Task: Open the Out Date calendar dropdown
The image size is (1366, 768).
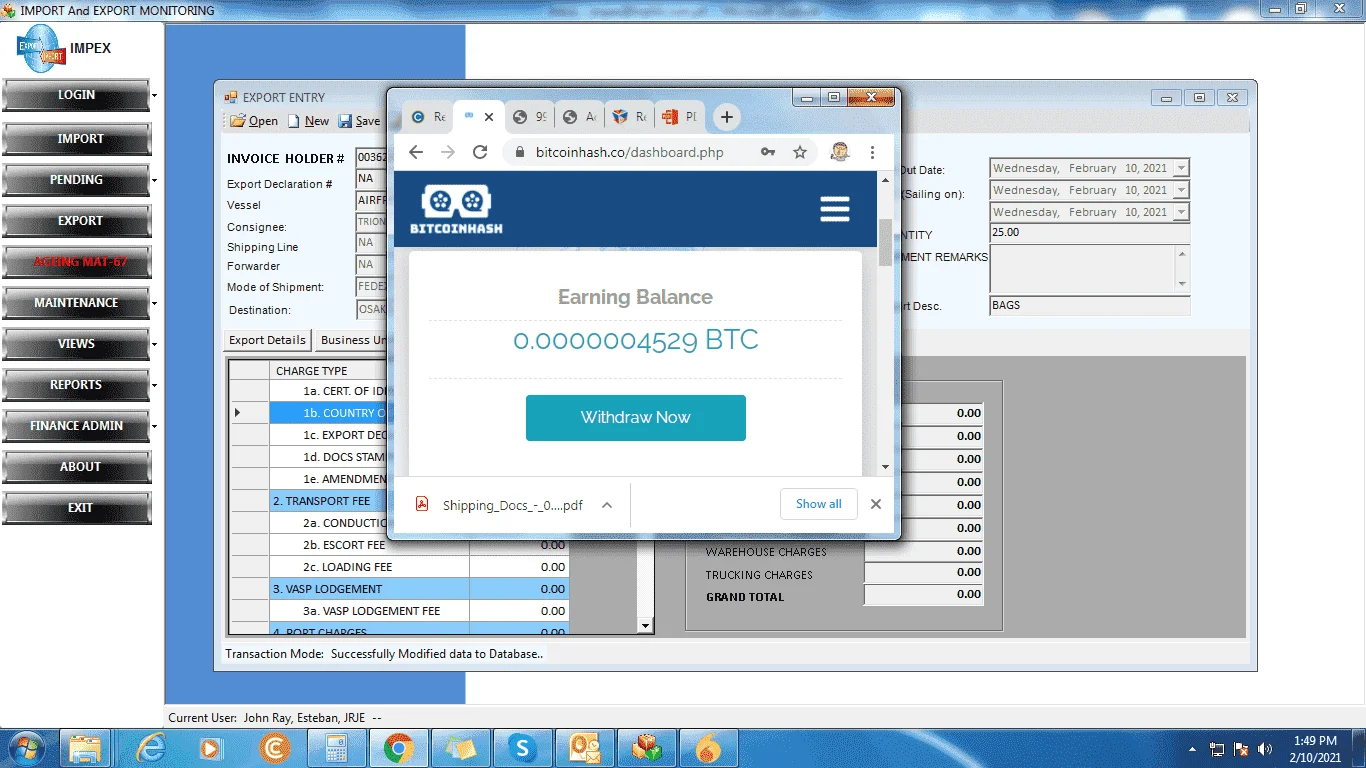Action: point(1181,169)
